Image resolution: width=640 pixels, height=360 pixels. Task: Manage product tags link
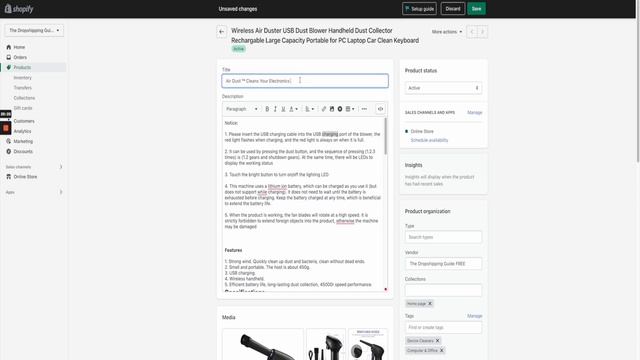474,316
